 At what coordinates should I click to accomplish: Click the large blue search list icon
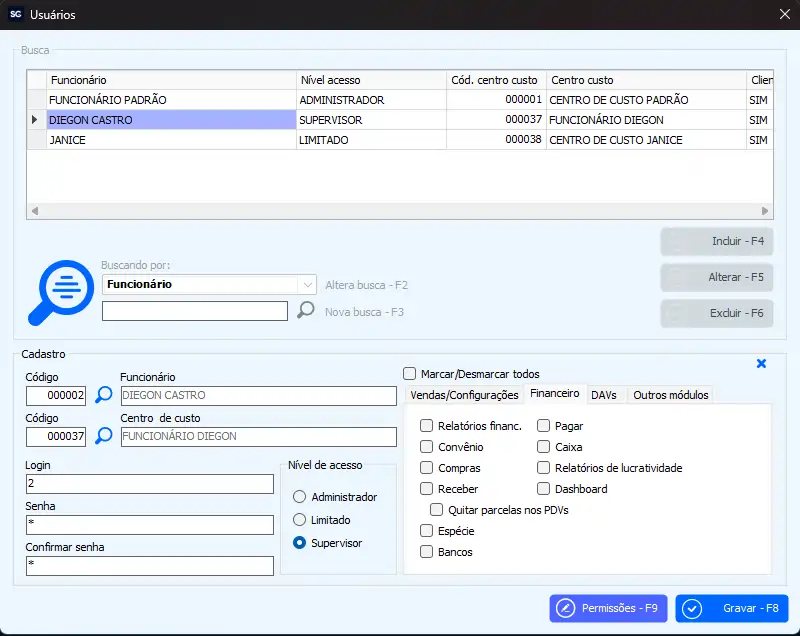point(59,292)
